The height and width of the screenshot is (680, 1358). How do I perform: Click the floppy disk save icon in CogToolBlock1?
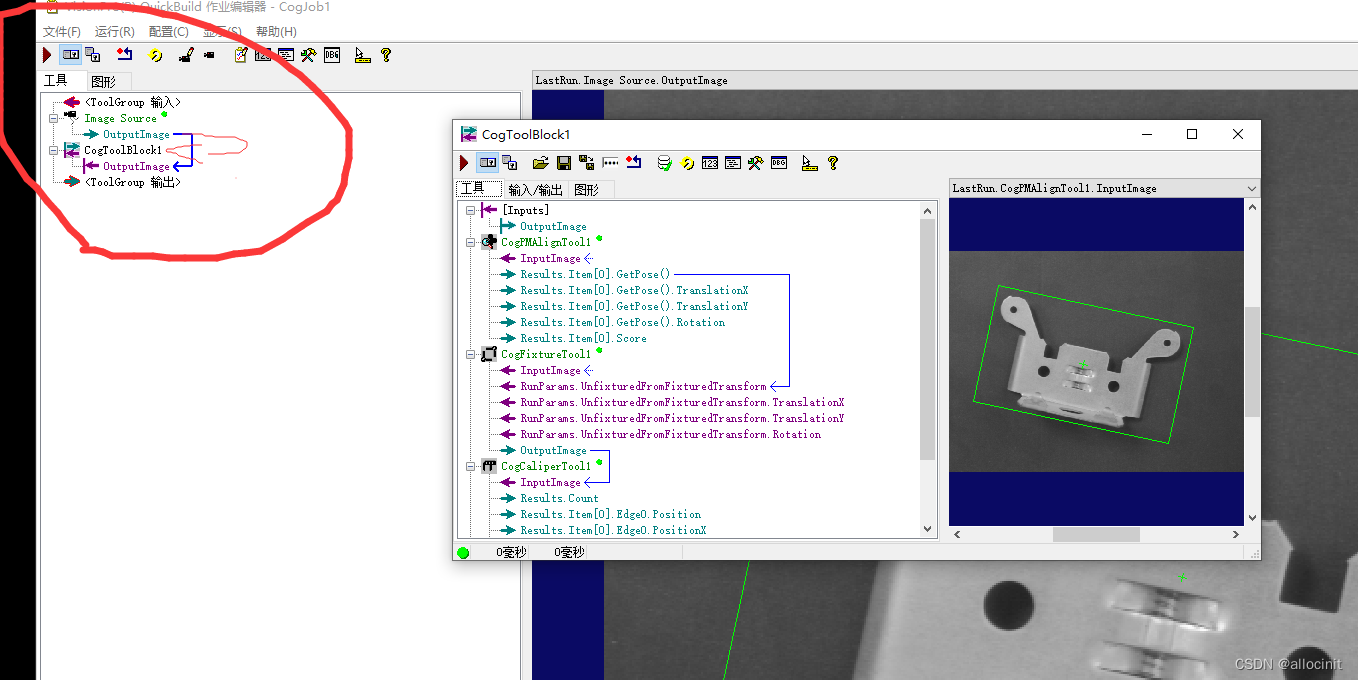coord(564,163)
